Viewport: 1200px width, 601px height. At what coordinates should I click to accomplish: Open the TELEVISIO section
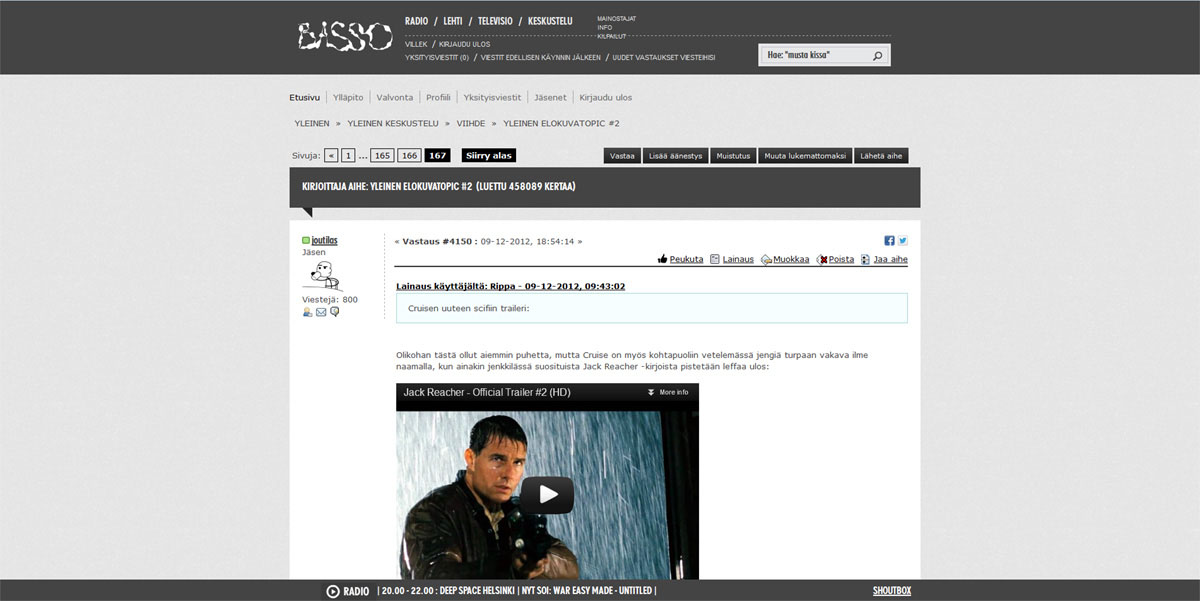click(x=493, y=21)
